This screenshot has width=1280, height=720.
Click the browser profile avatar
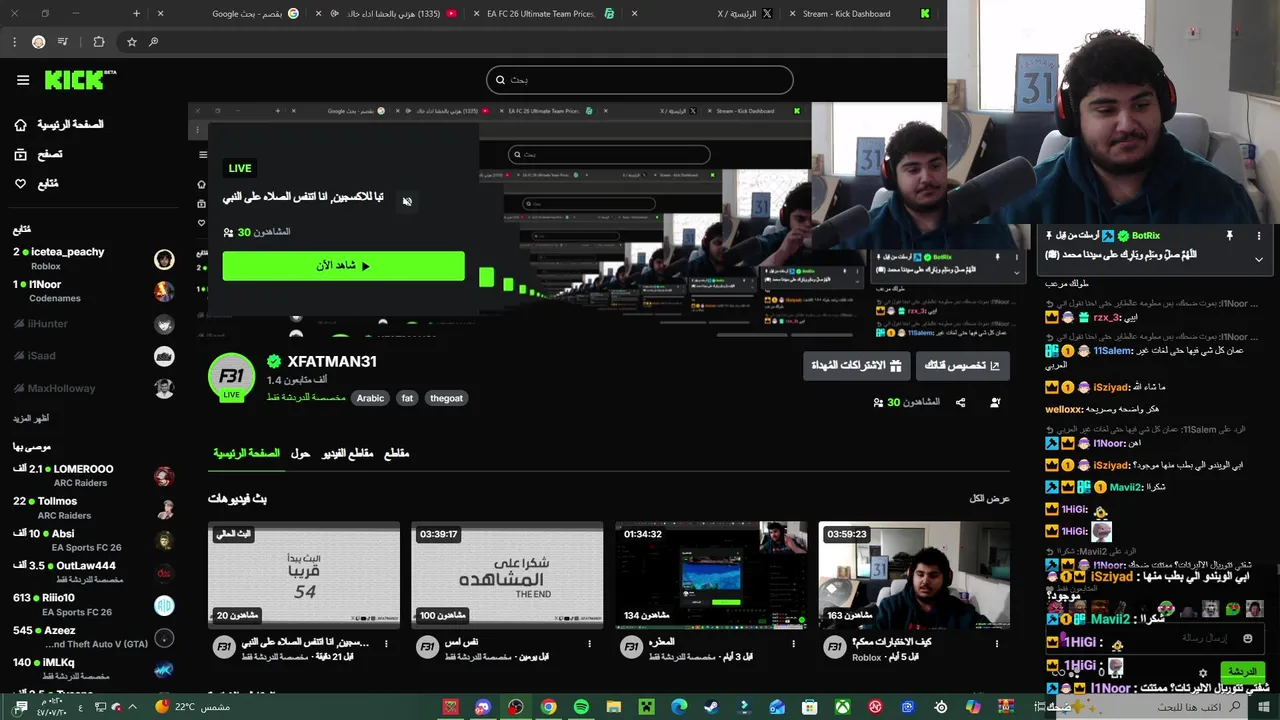[x=38, y=42]
